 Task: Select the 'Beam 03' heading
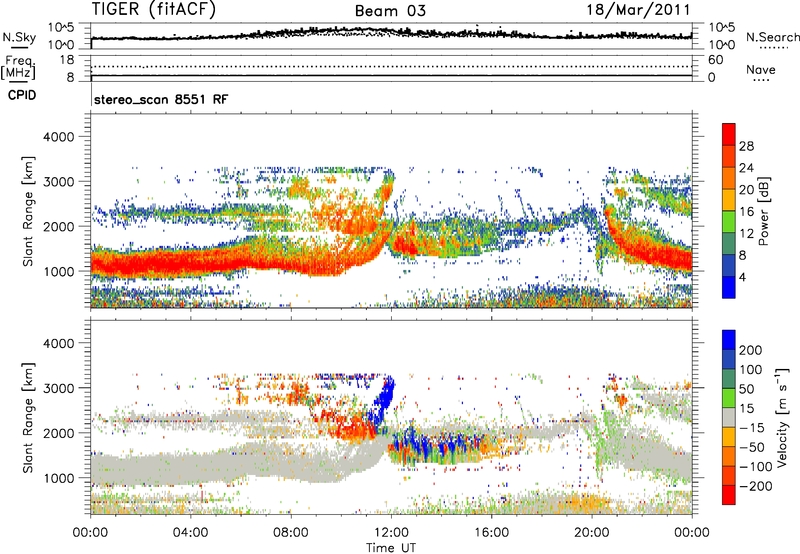coord(390,11)
